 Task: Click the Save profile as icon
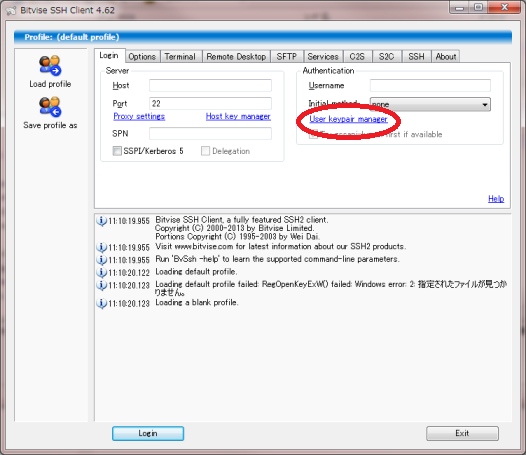[50, 107]
